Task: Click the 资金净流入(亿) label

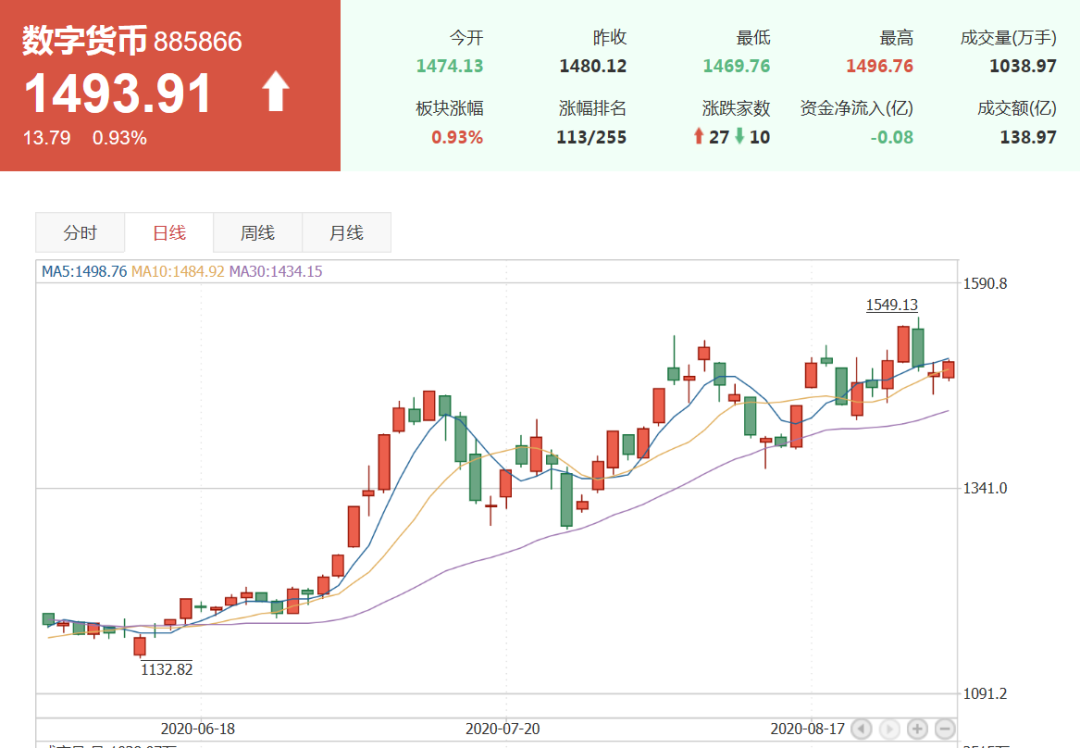Action: pyautogui.click(x=857, y=108)
